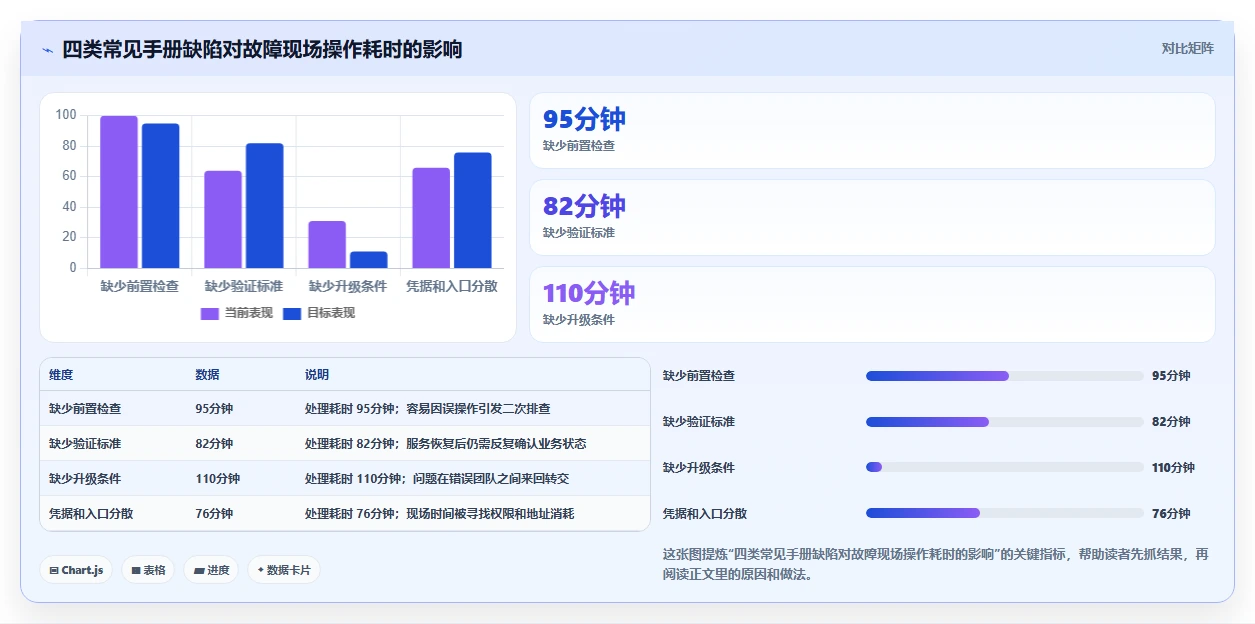The image size is (1255, 624).
Task: Click the 维度 column header
Action: 61,375
